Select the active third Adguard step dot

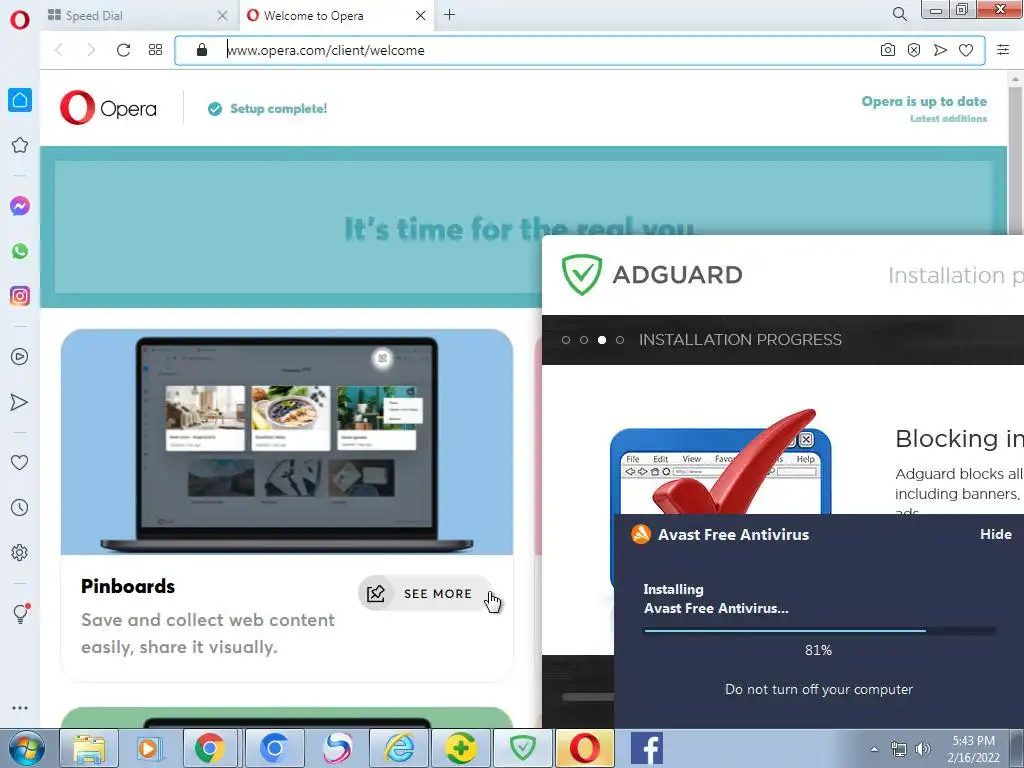pos(602,340)
